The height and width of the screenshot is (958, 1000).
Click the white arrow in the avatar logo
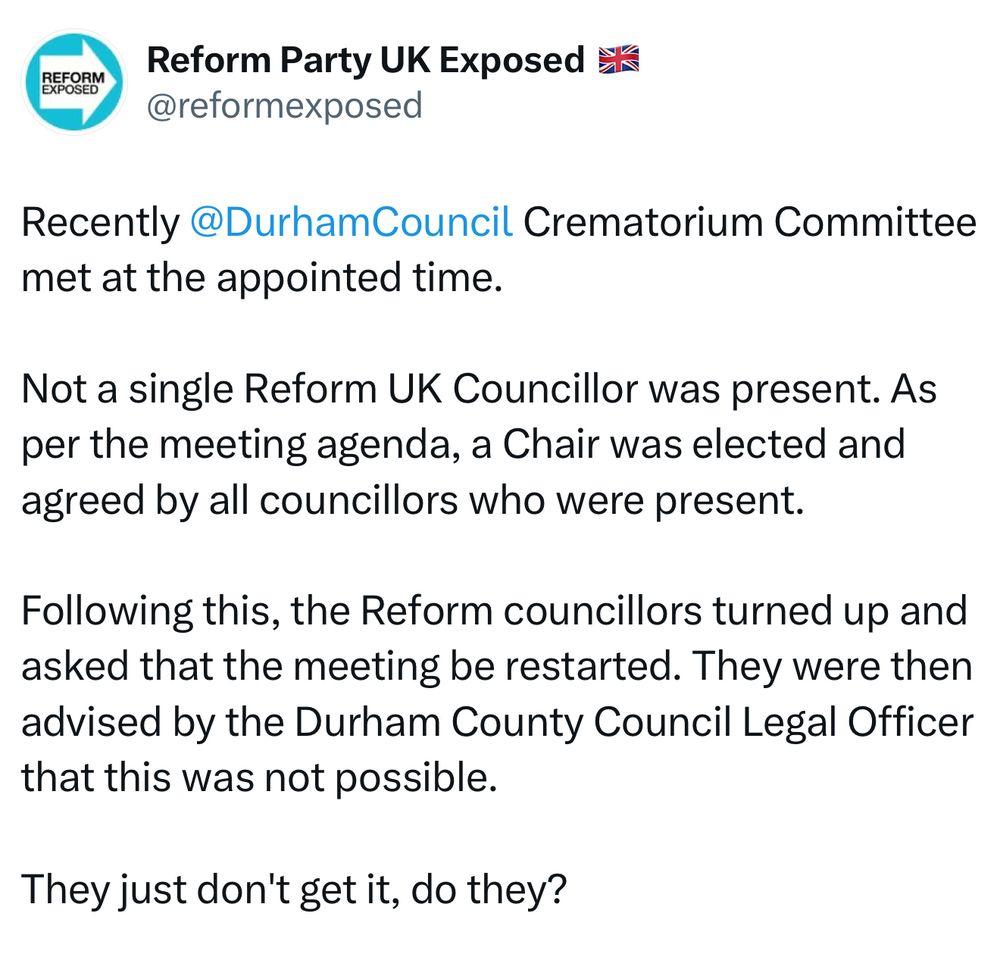75,82
